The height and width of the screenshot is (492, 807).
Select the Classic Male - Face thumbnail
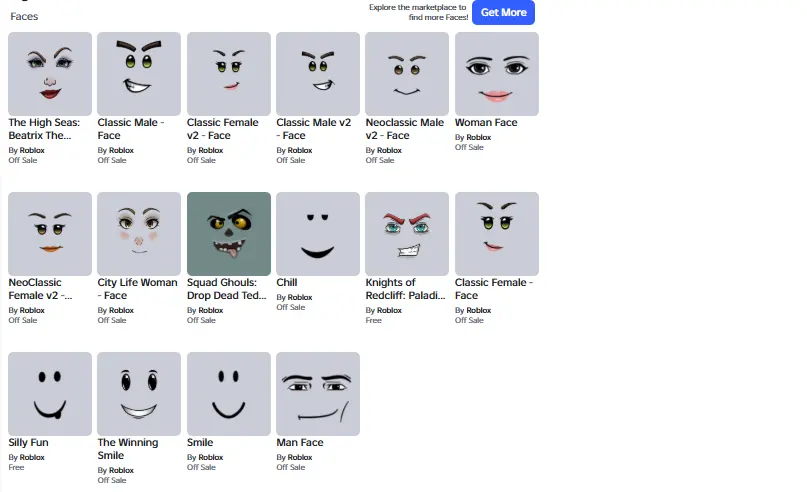click(139, 74)
